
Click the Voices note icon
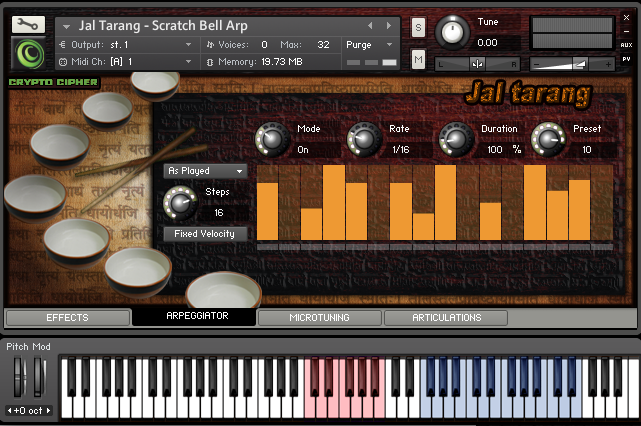(x=210, y=45)
